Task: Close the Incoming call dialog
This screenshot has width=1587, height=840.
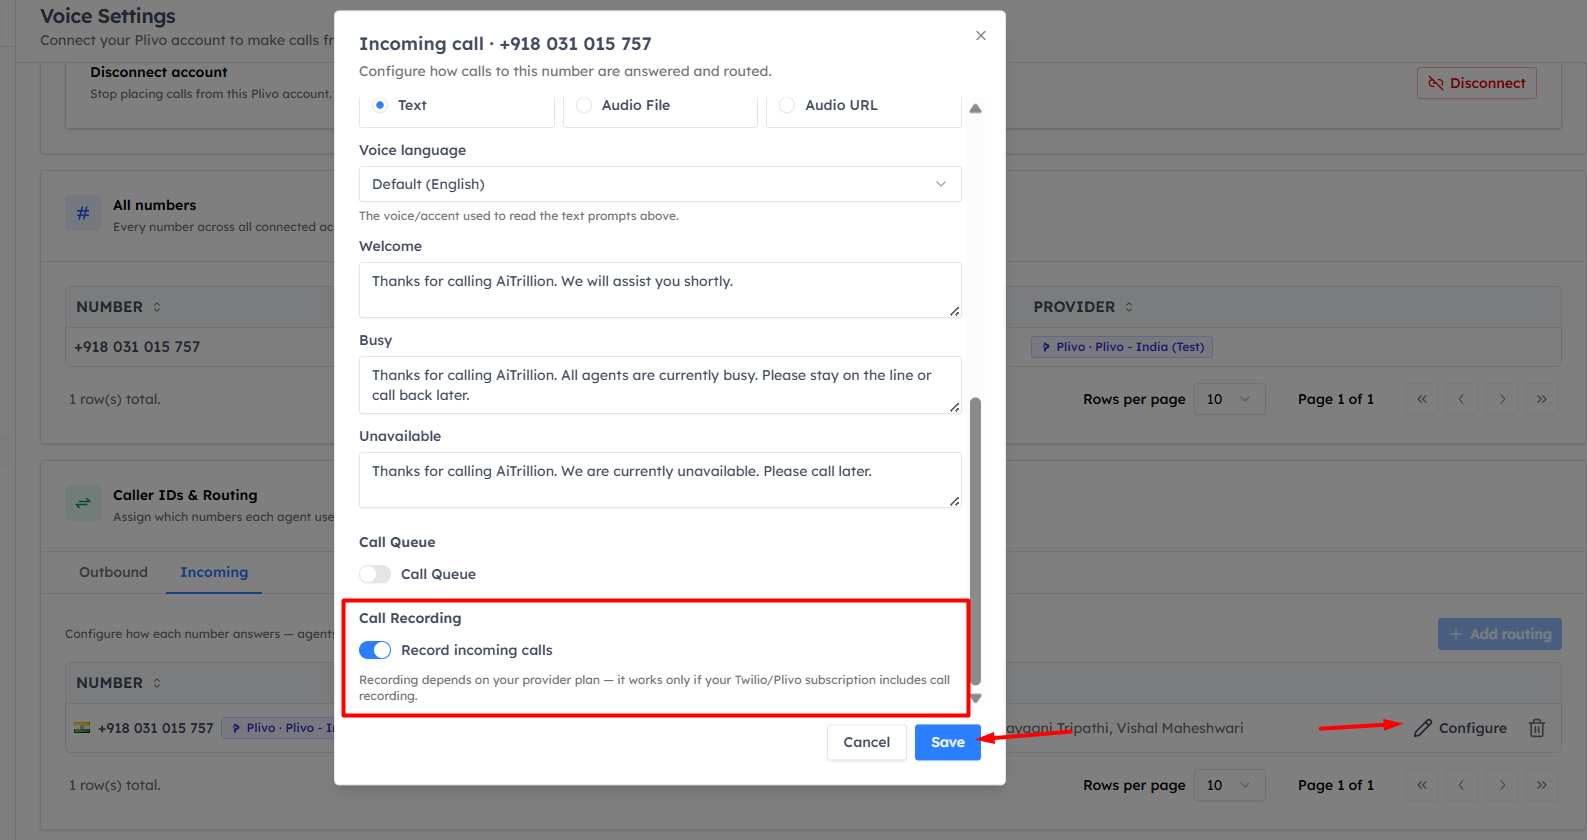Action: click(981, 36)
